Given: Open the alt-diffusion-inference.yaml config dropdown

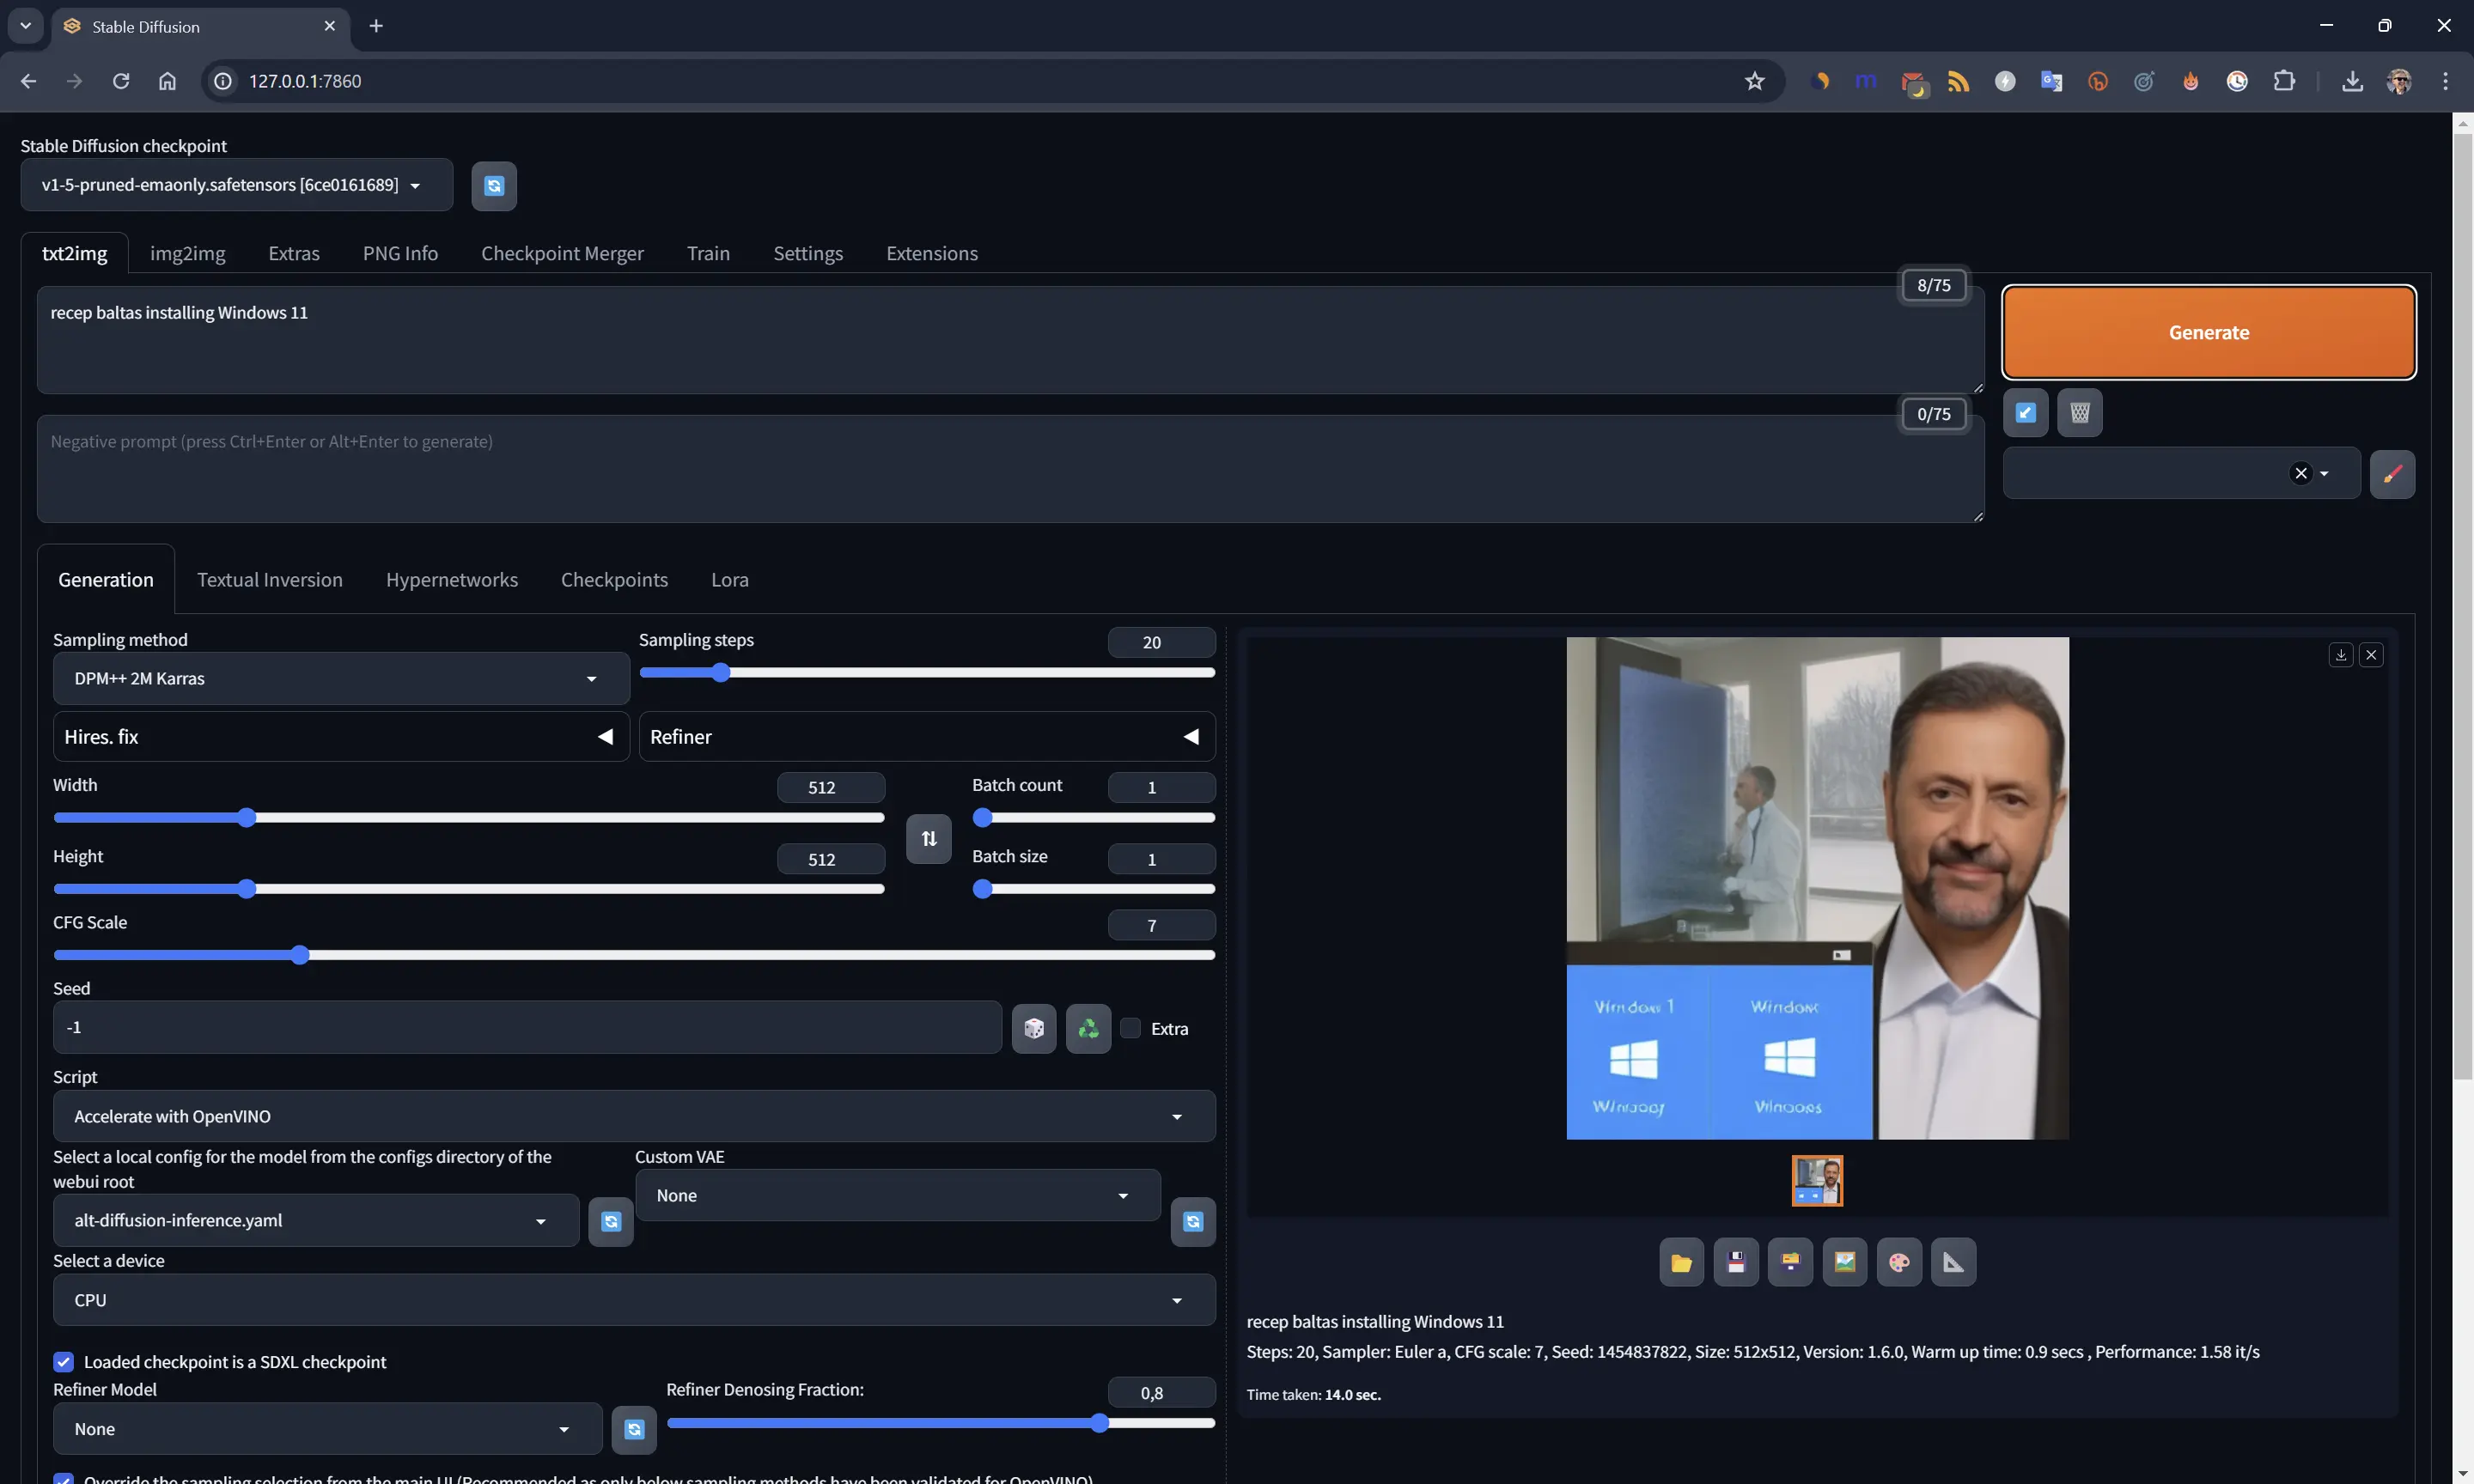Looking at the screenshot, I should [316, 1221].
